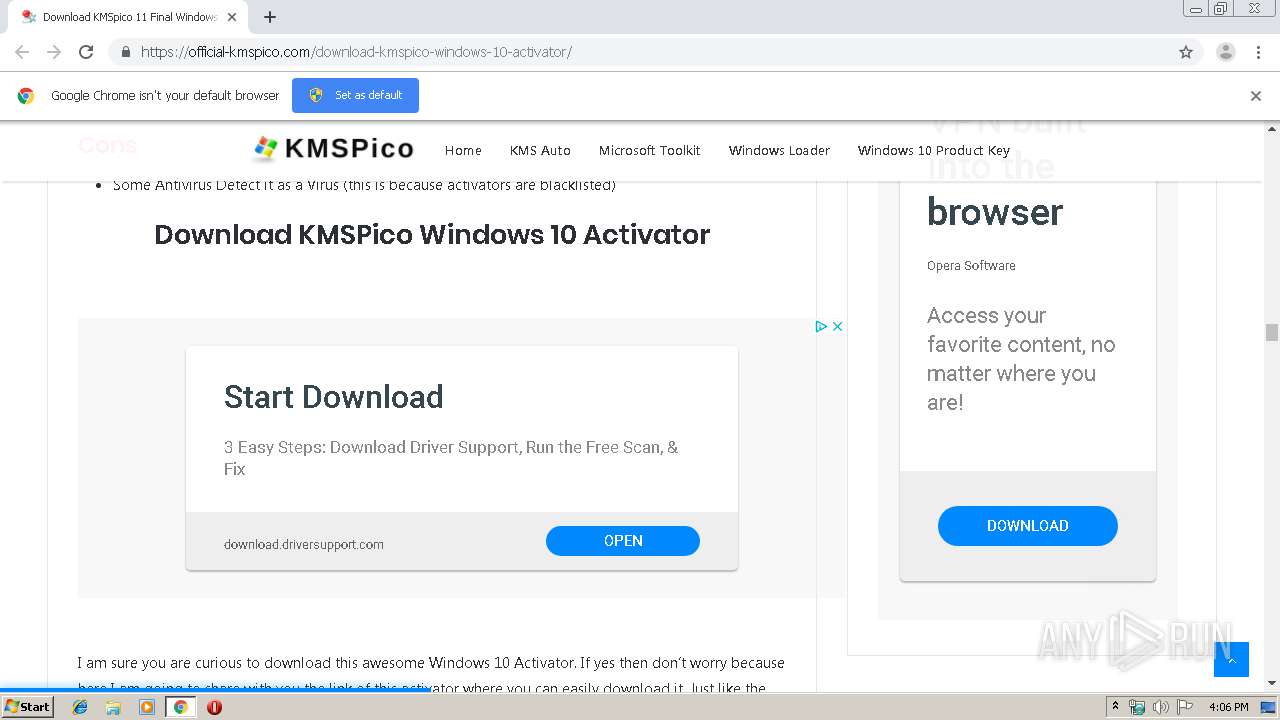Click the ad text '3 Easy Steps'
This screenshot has height=720, width=1280.
(x=451, y=458)
